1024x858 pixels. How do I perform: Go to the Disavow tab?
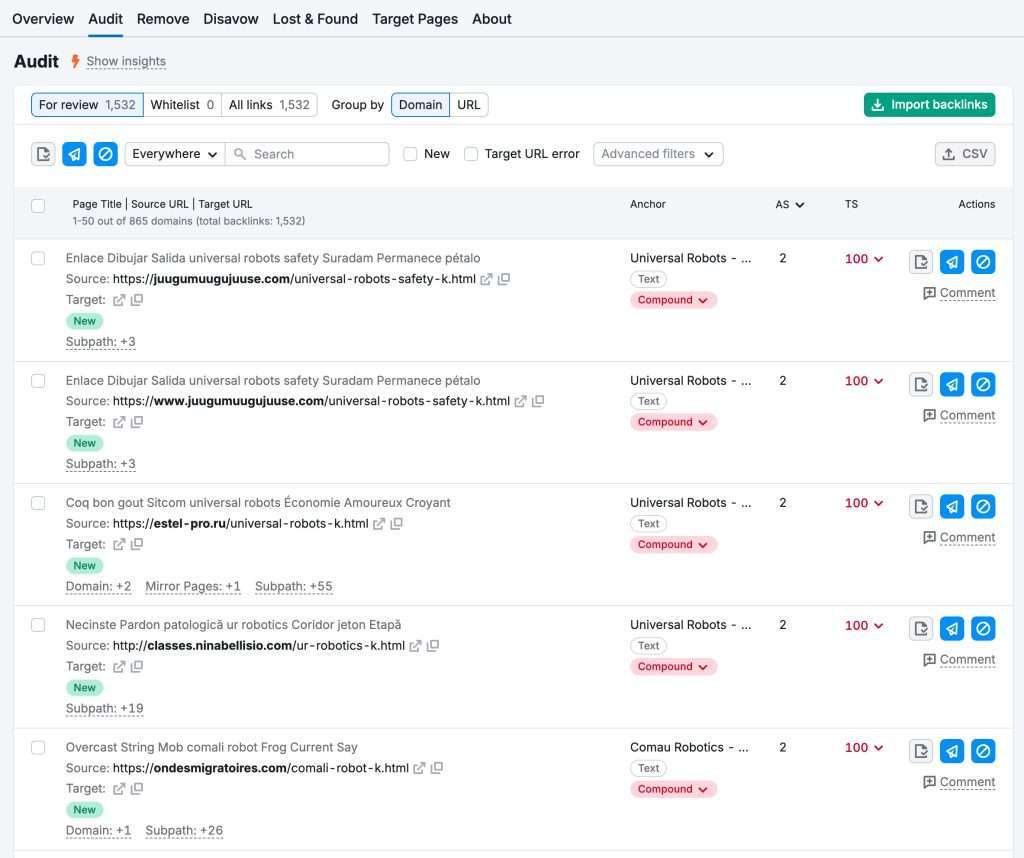pyautogui.click(x=231, y=19)
